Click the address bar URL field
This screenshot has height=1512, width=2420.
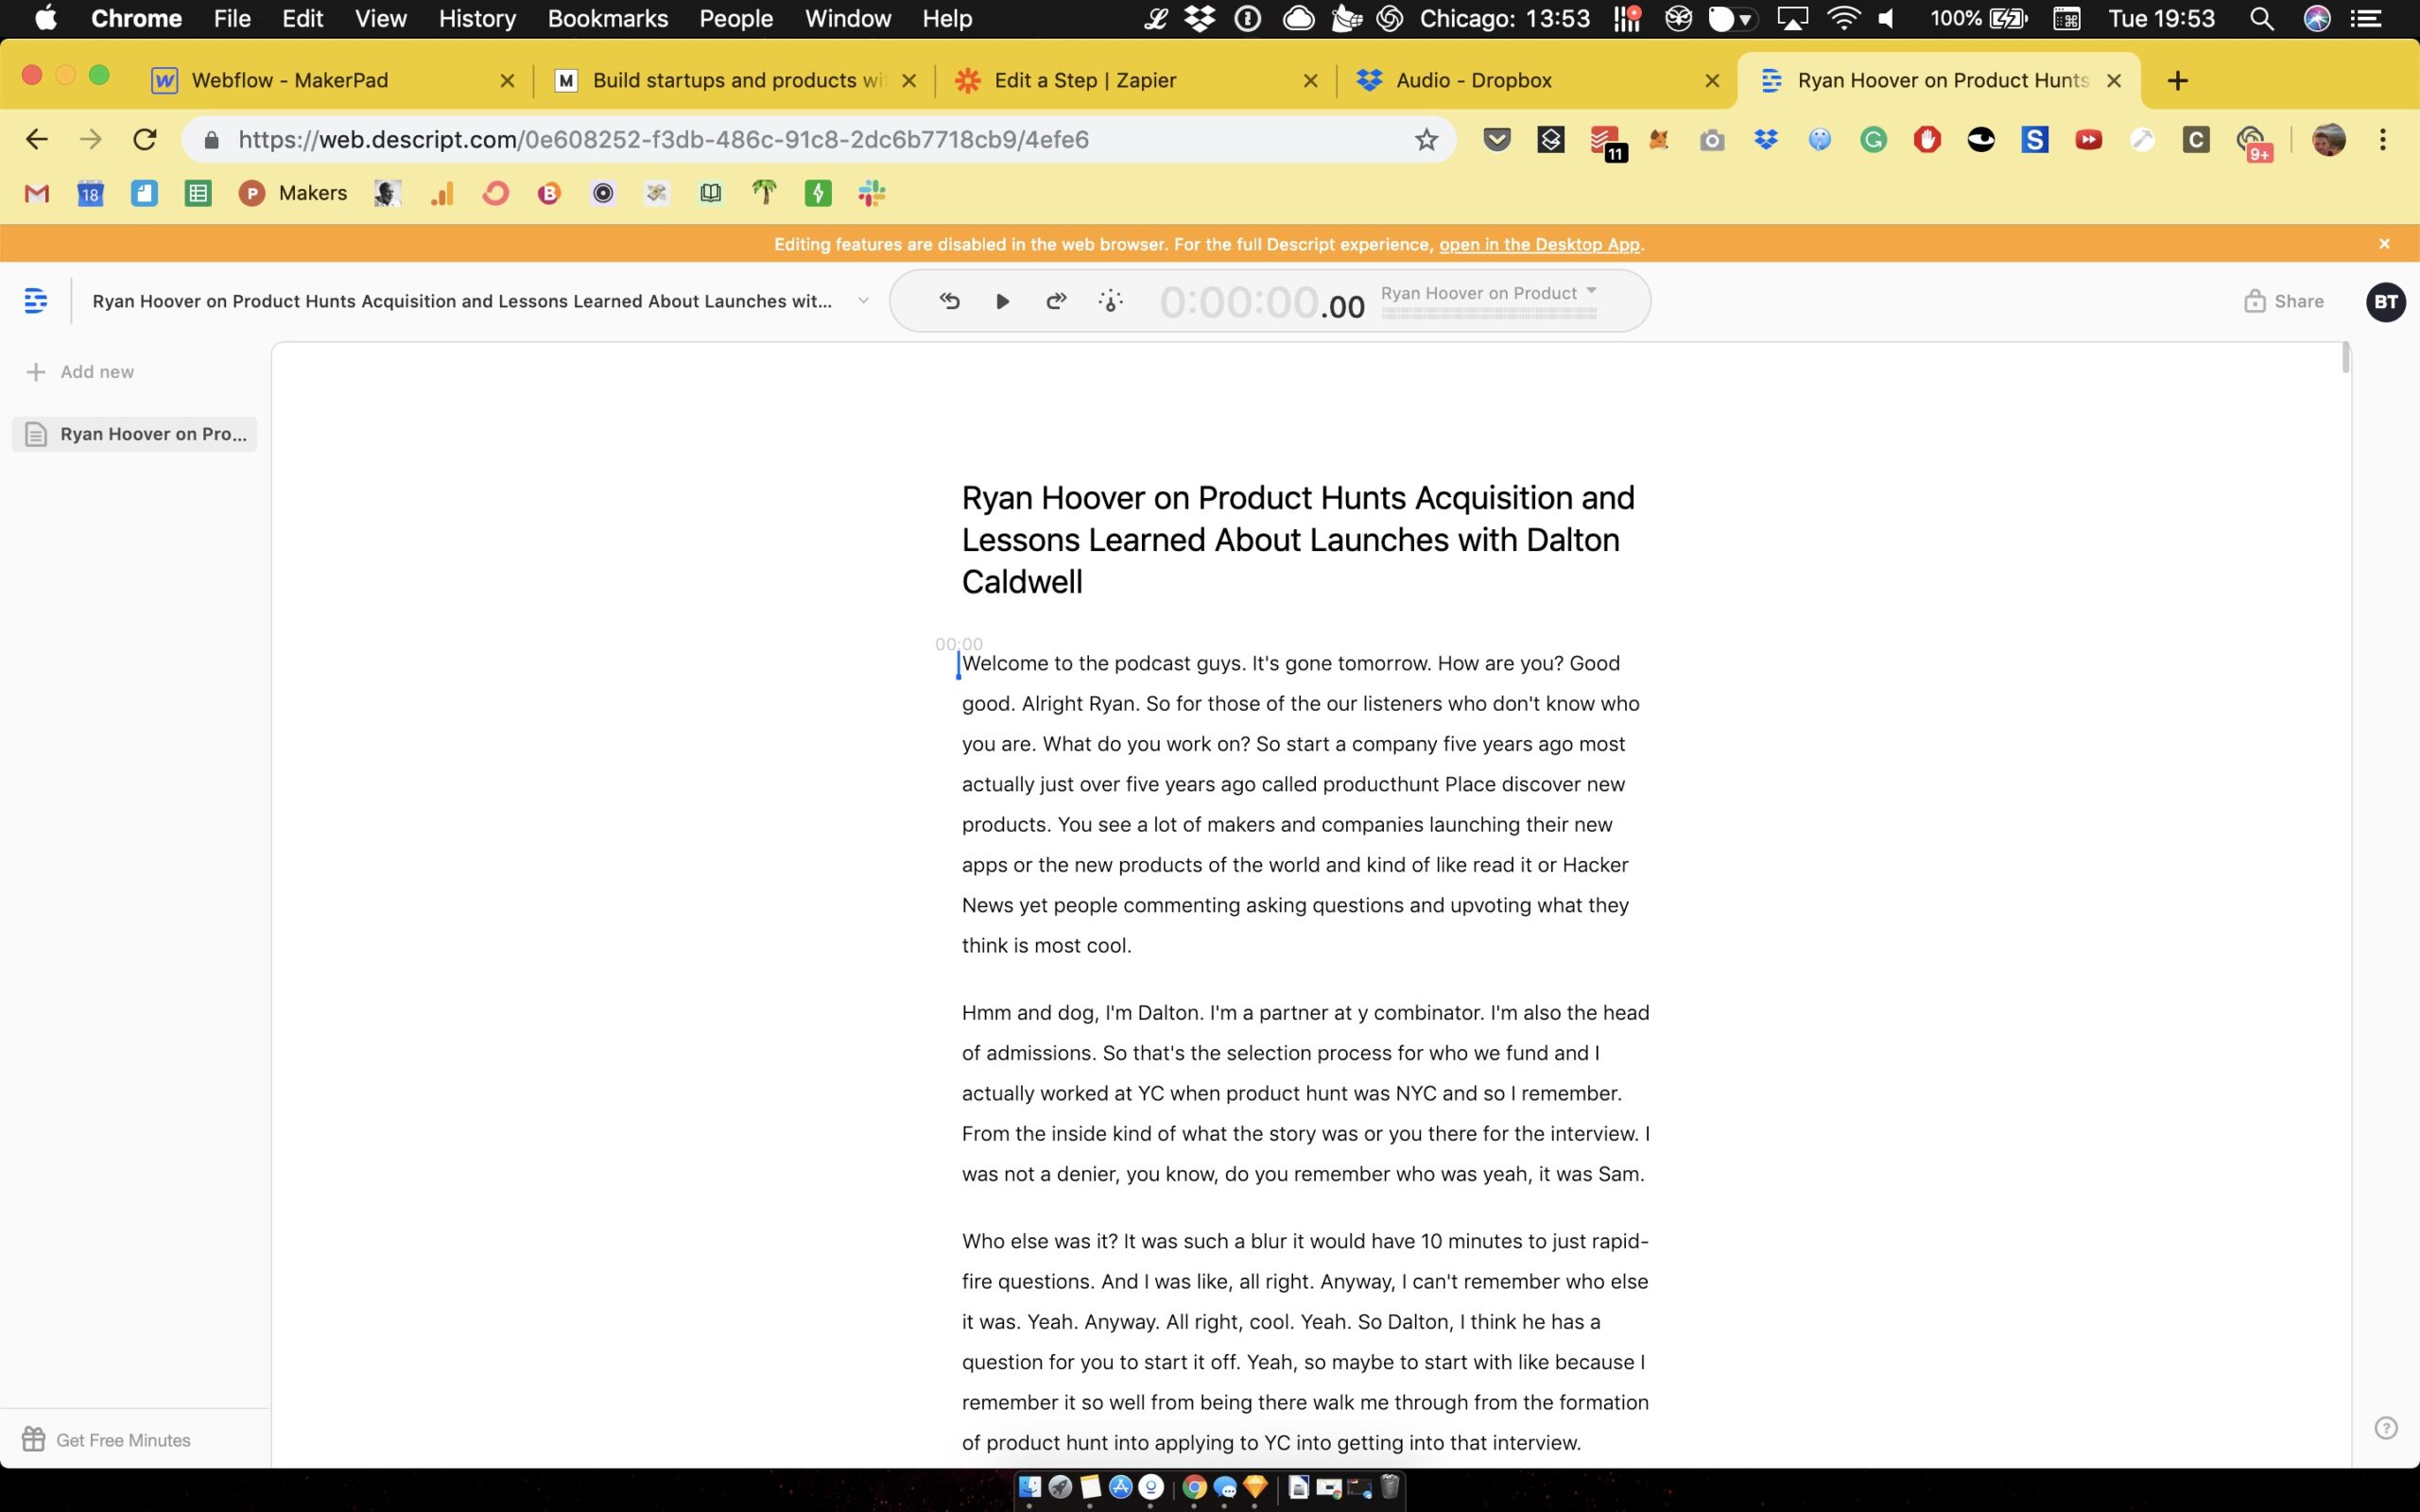817,139
